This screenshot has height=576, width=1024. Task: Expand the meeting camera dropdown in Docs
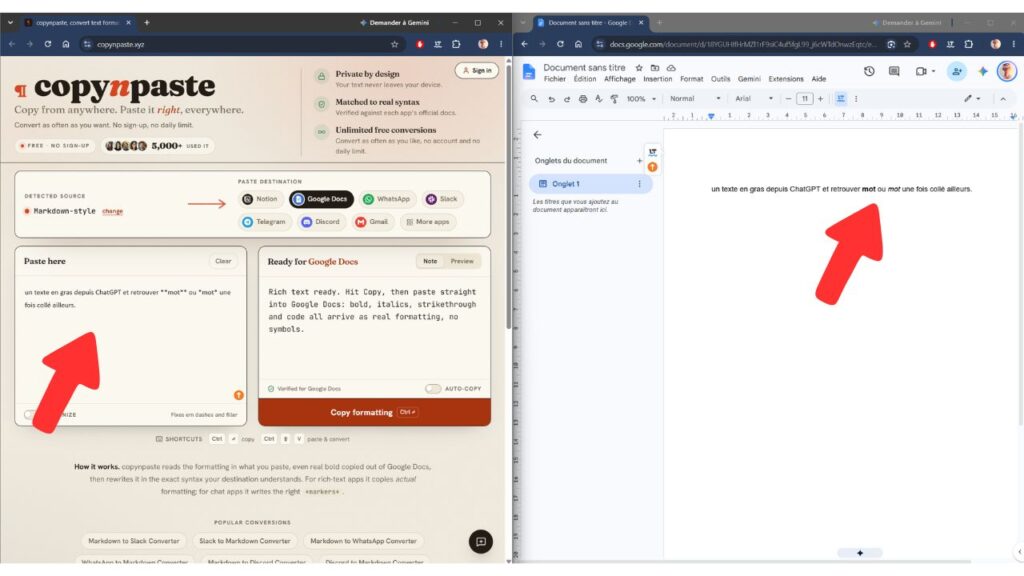pyautogui.click(x=934, y=71)
